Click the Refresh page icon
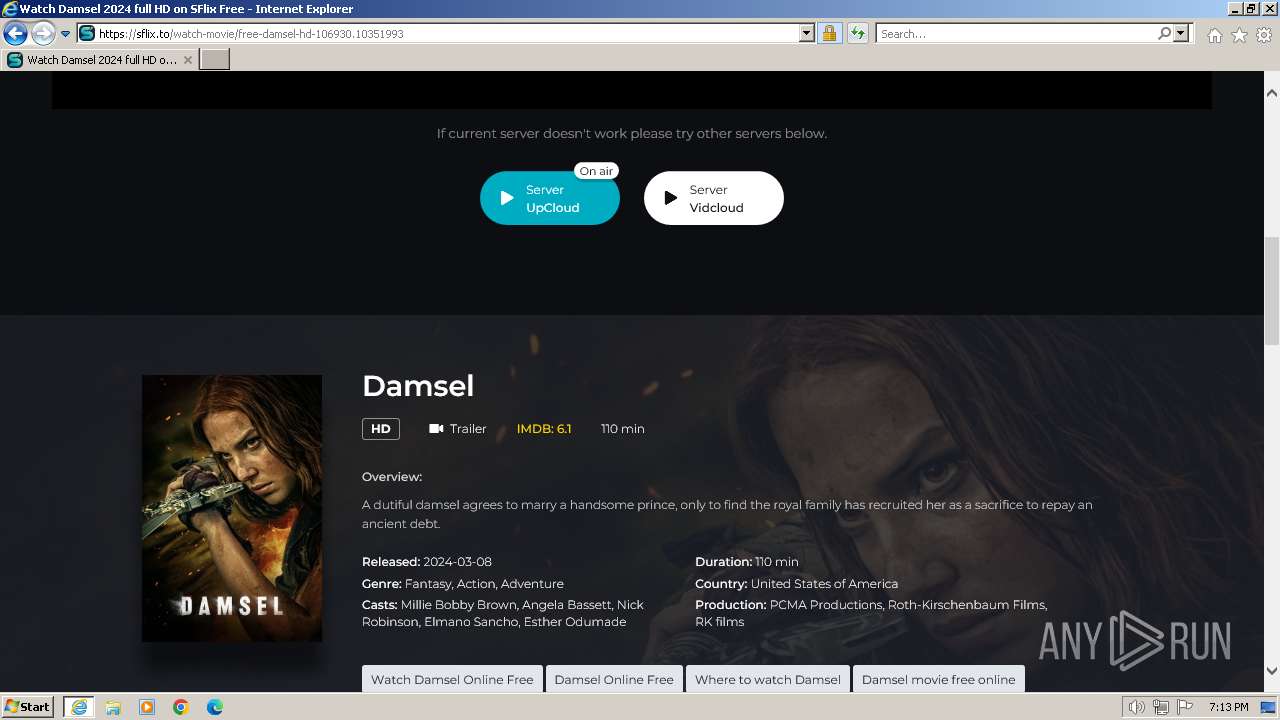1280x720 pixels. [858, 34]
